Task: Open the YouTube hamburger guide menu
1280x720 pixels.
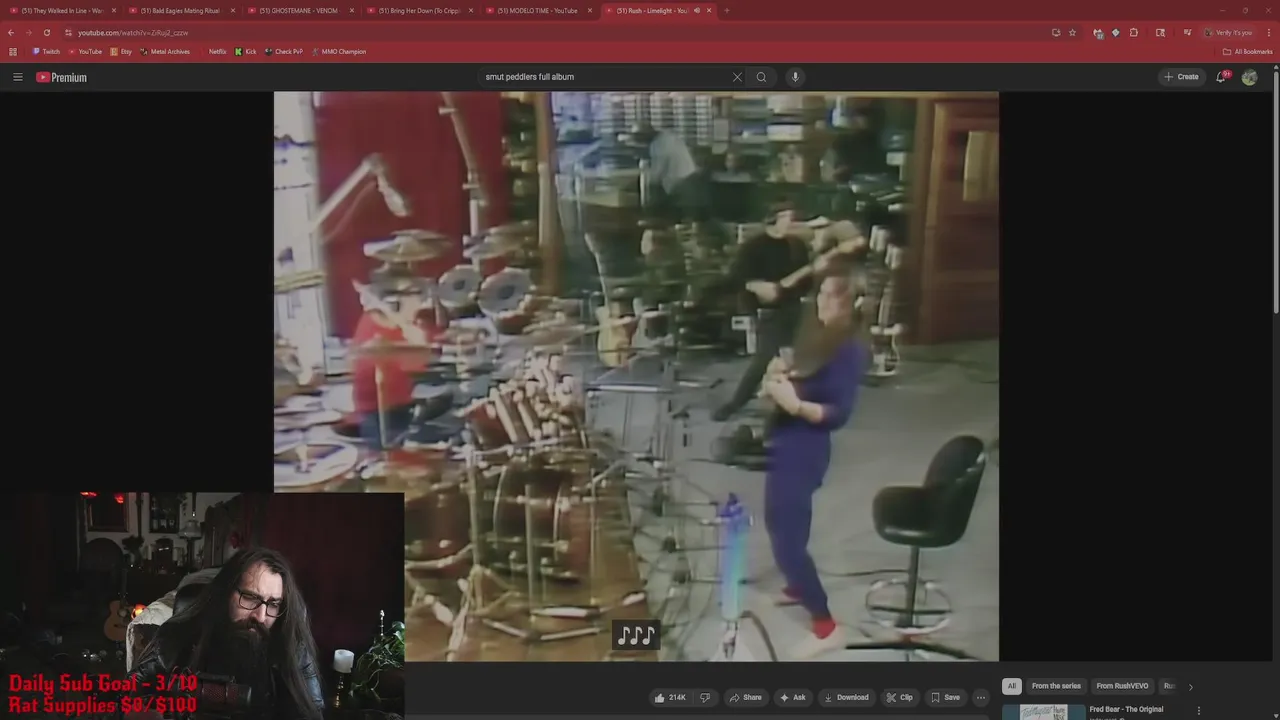Action: (x=17, y=77)
